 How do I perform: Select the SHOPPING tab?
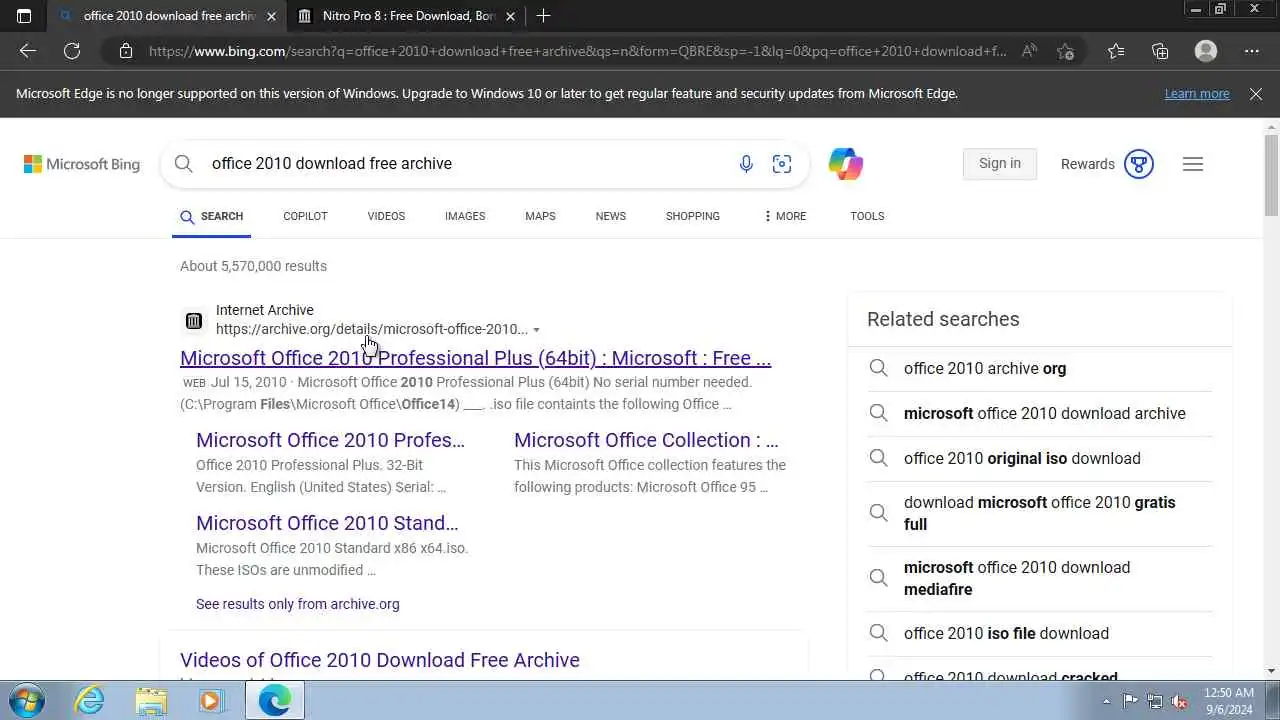point(693,216)
